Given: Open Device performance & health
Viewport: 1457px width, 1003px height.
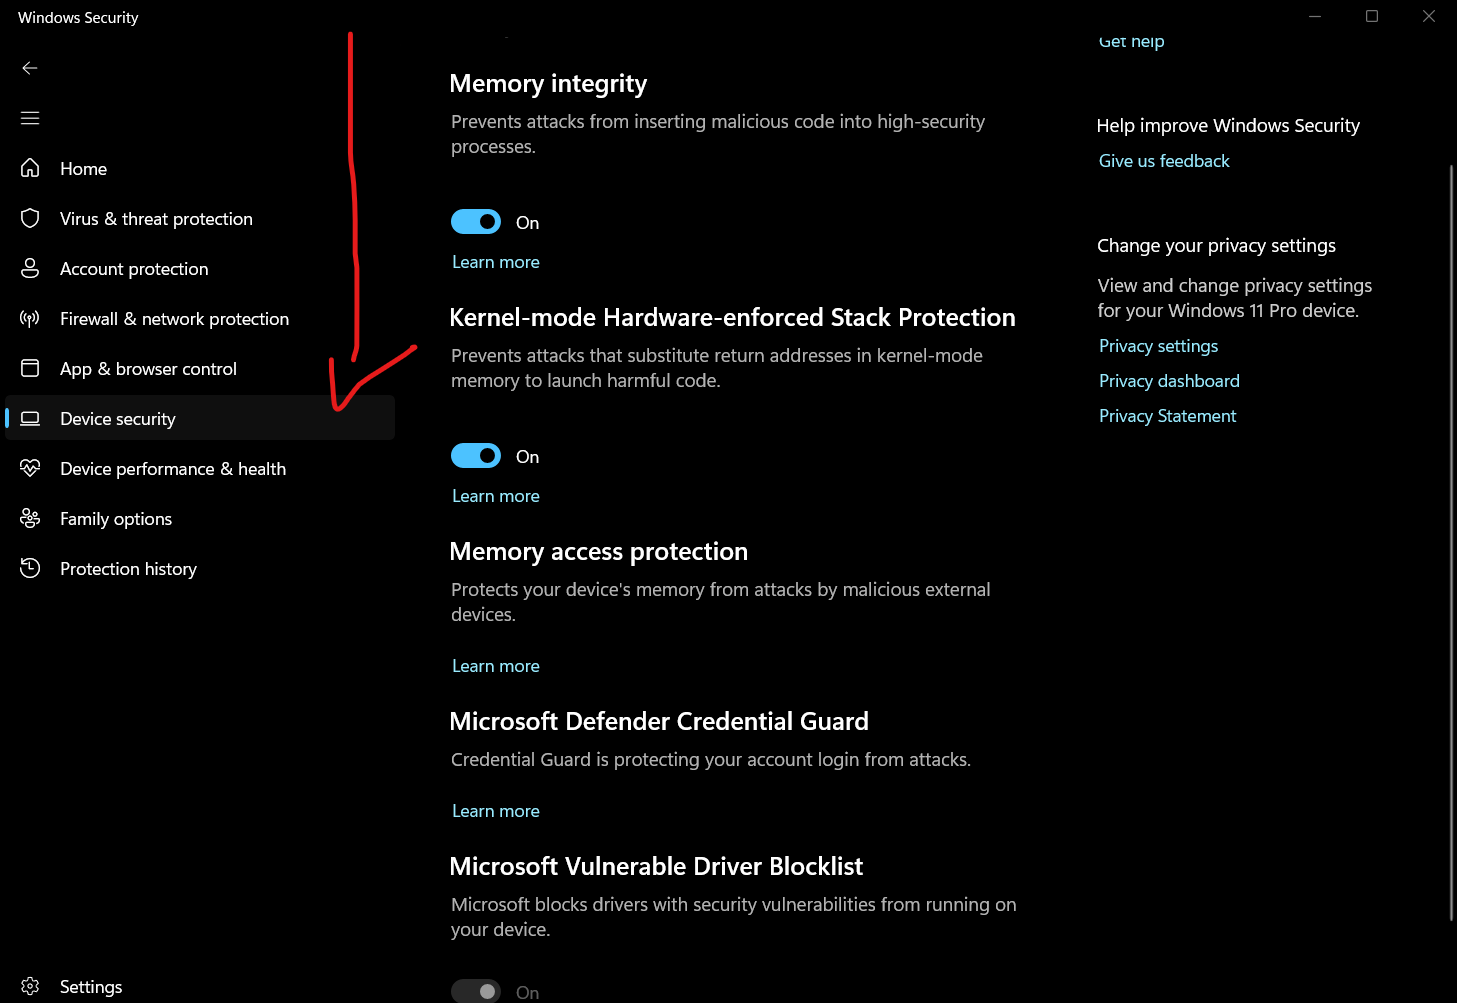Looking at the screenshot, I should point(200,468).
